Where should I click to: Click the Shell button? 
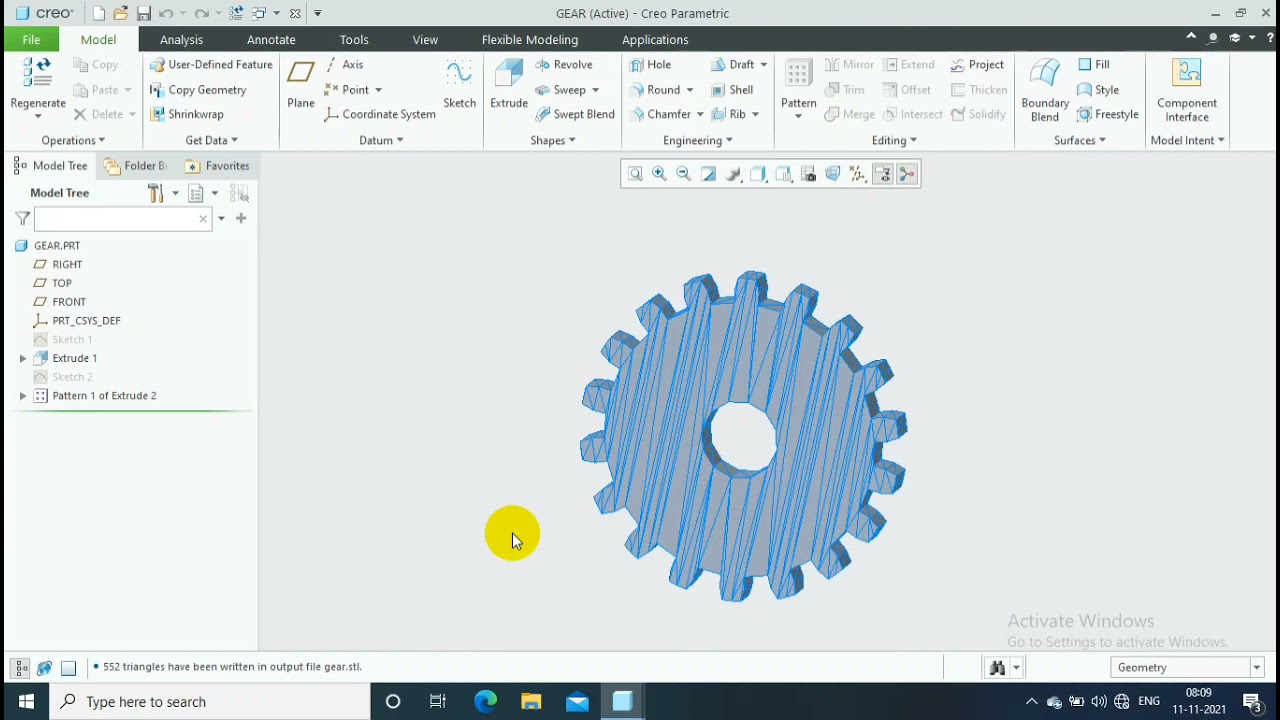click(x=732, y=90)
